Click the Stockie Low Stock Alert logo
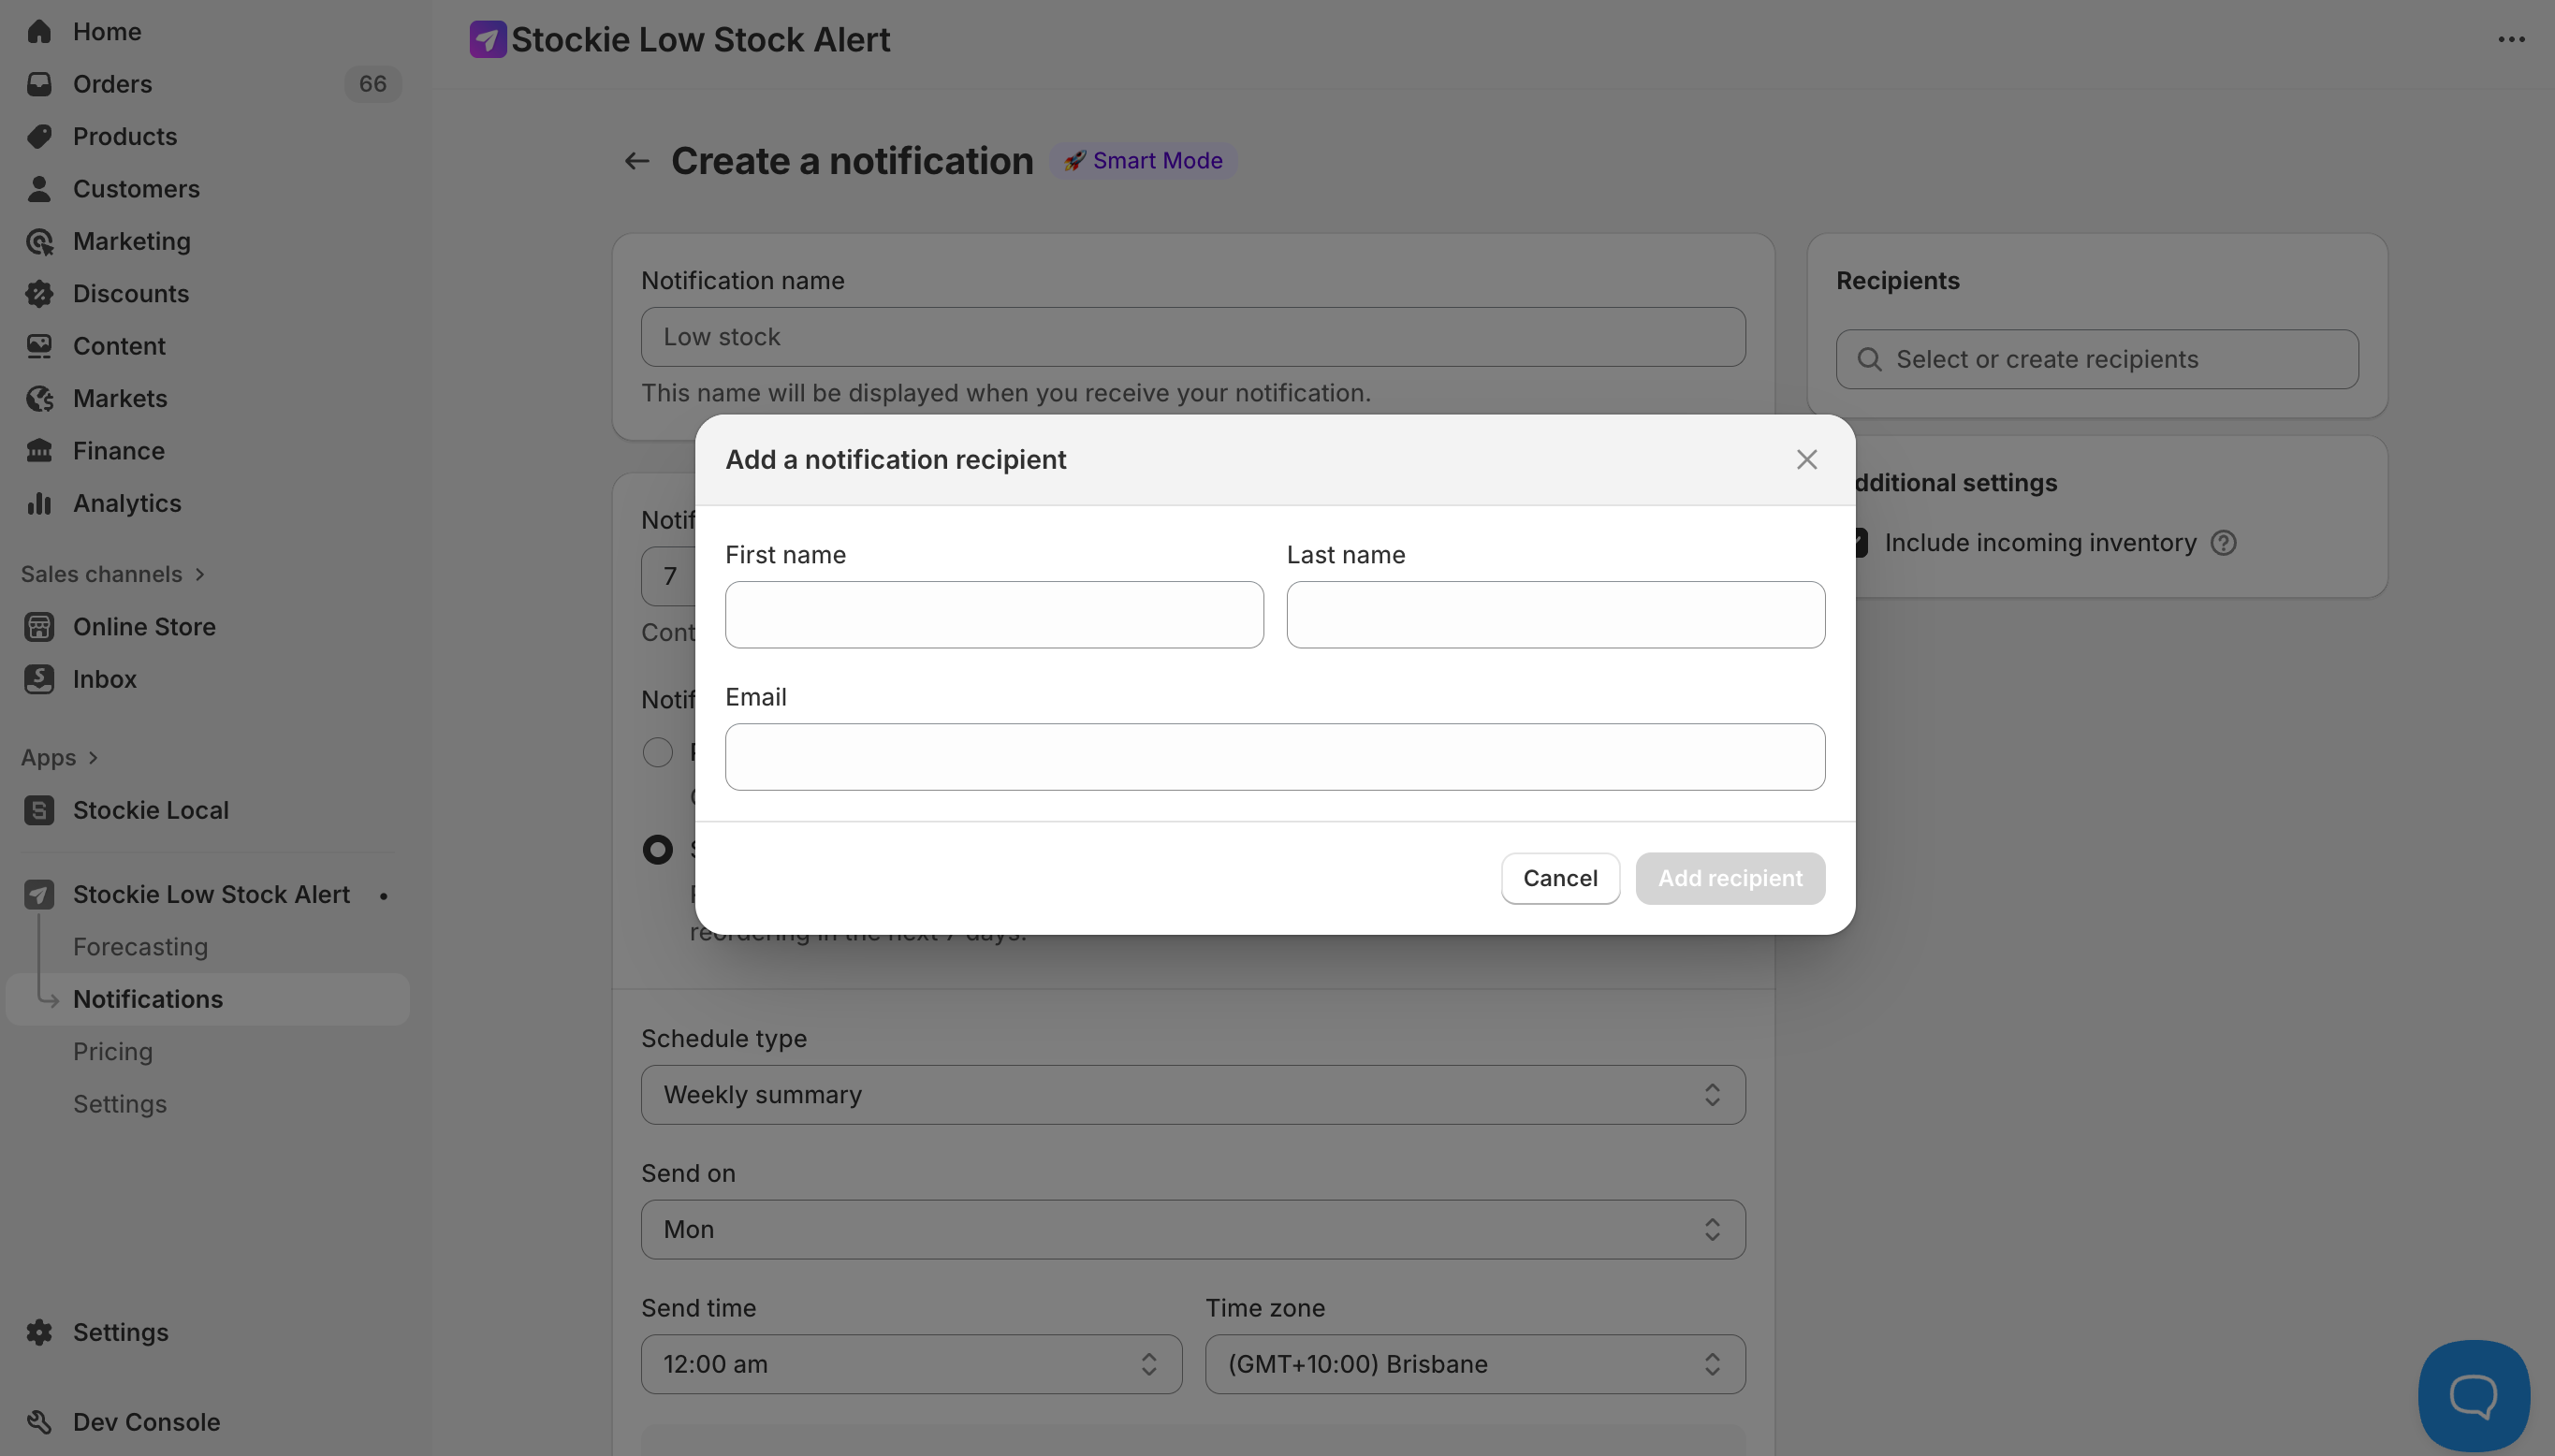 488,40
